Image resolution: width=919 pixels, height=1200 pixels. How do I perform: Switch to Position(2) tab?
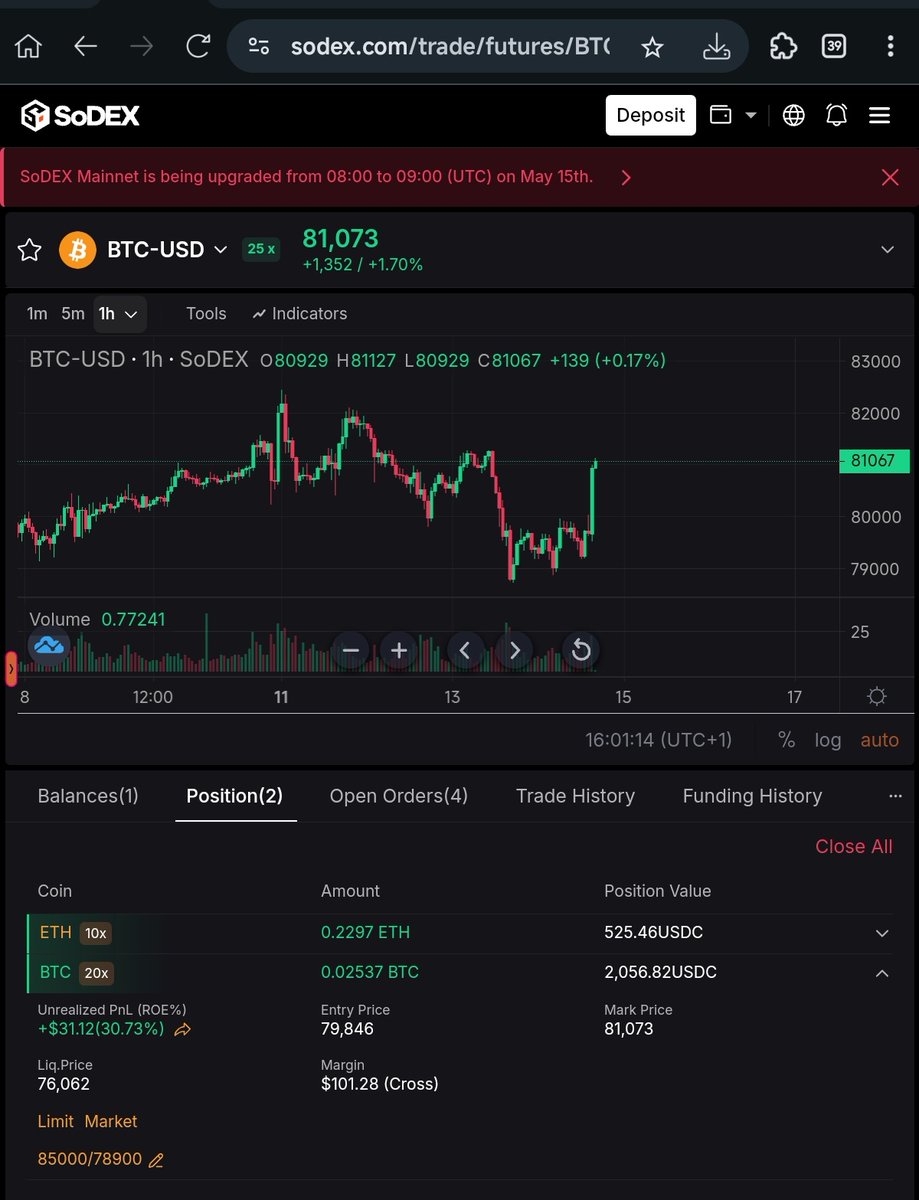coord(235,796)
